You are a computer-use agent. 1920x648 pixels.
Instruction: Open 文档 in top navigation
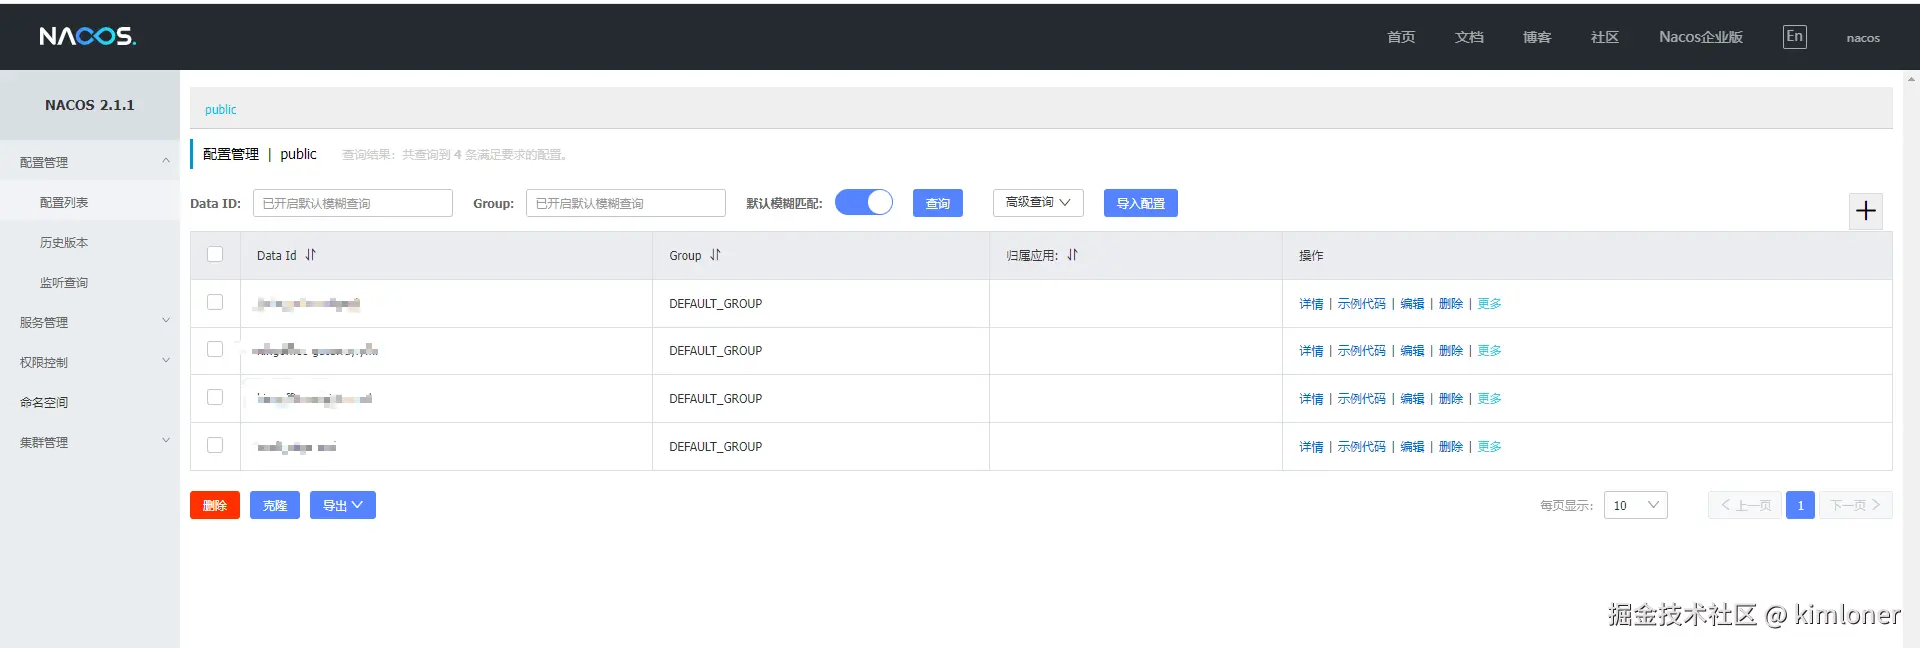(1469, 37)
